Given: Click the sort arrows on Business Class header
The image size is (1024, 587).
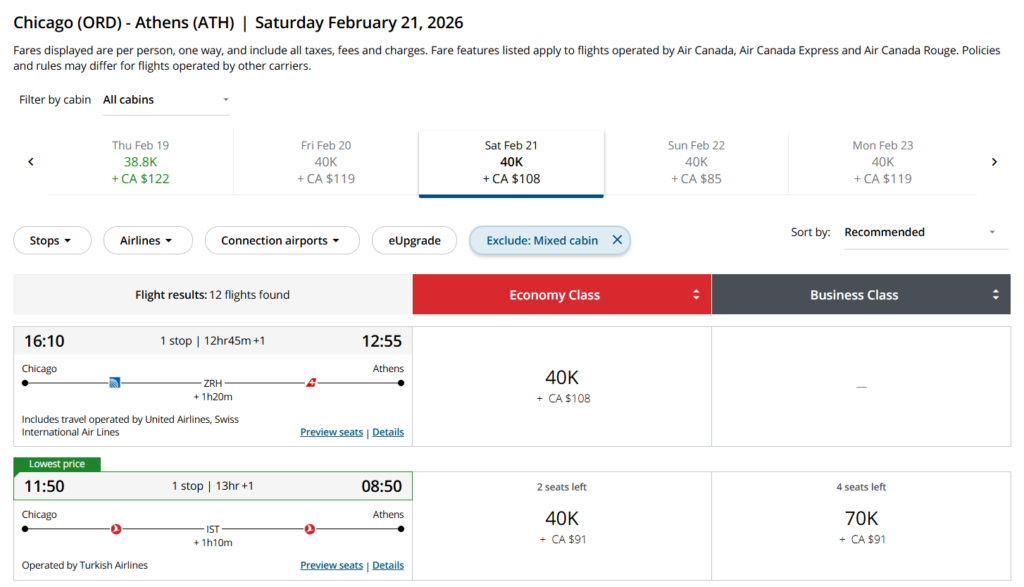Looking at the screenshot, I should [996, 294].
